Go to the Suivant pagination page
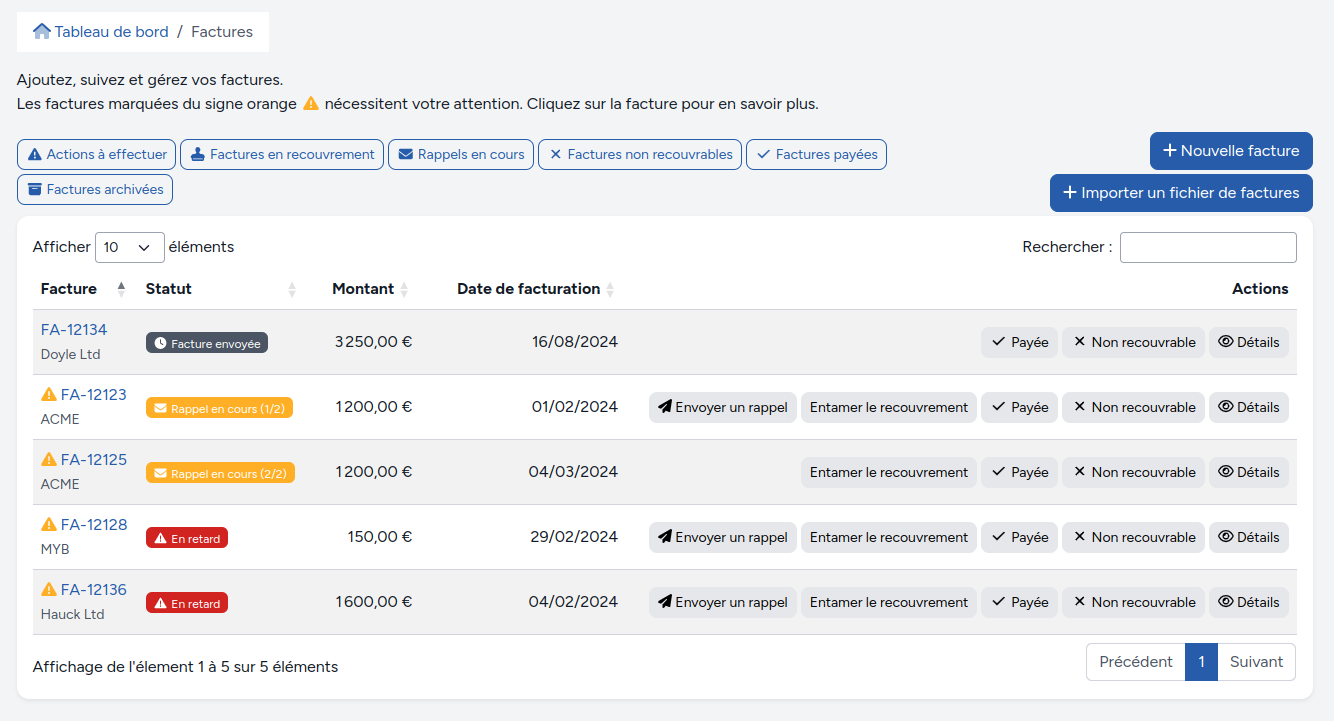Viewport: 1334px width, 721px height. click(1256, 662)
